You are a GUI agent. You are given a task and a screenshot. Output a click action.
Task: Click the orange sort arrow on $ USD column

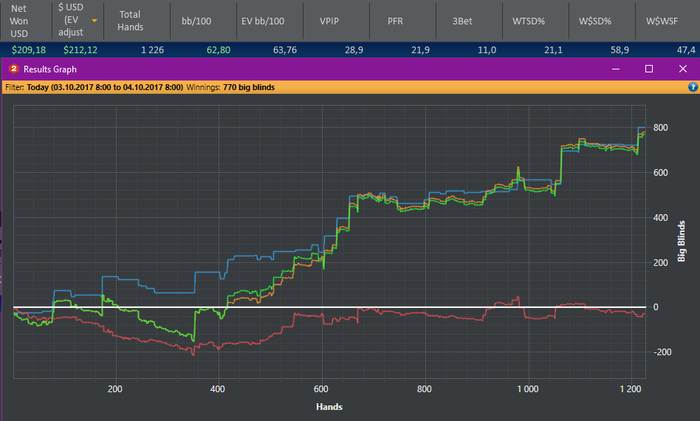95,21
